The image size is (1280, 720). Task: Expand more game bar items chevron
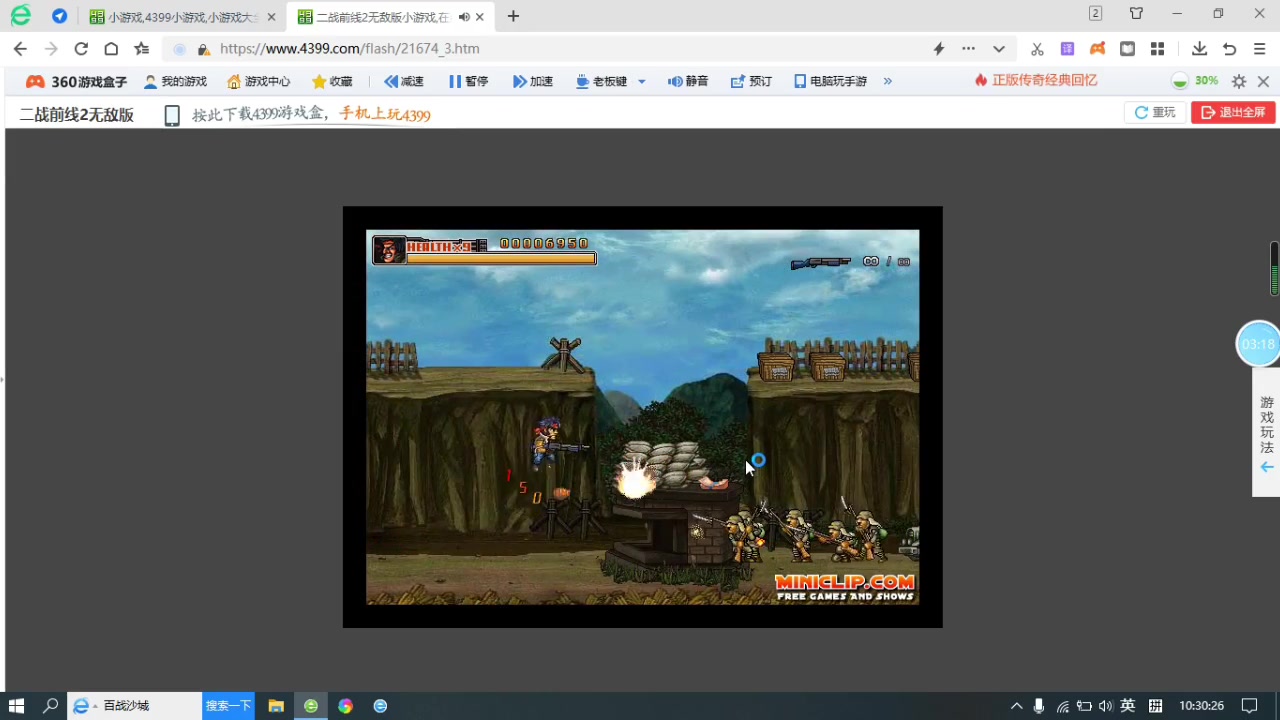click(887, 82)
